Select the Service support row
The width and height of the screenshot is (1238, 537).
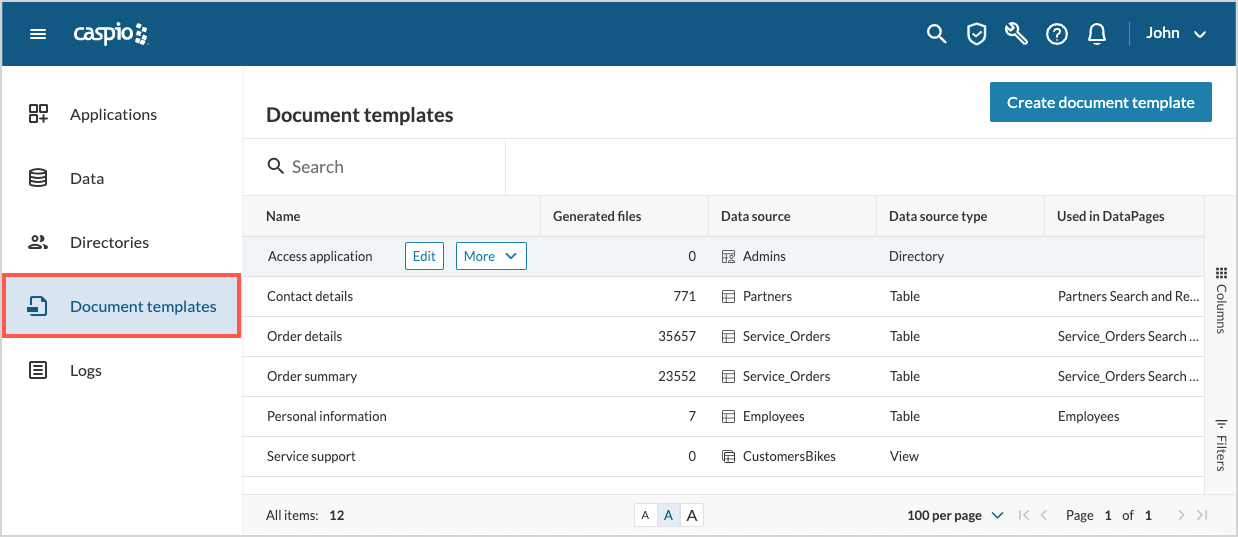click(x=724, y=456)
